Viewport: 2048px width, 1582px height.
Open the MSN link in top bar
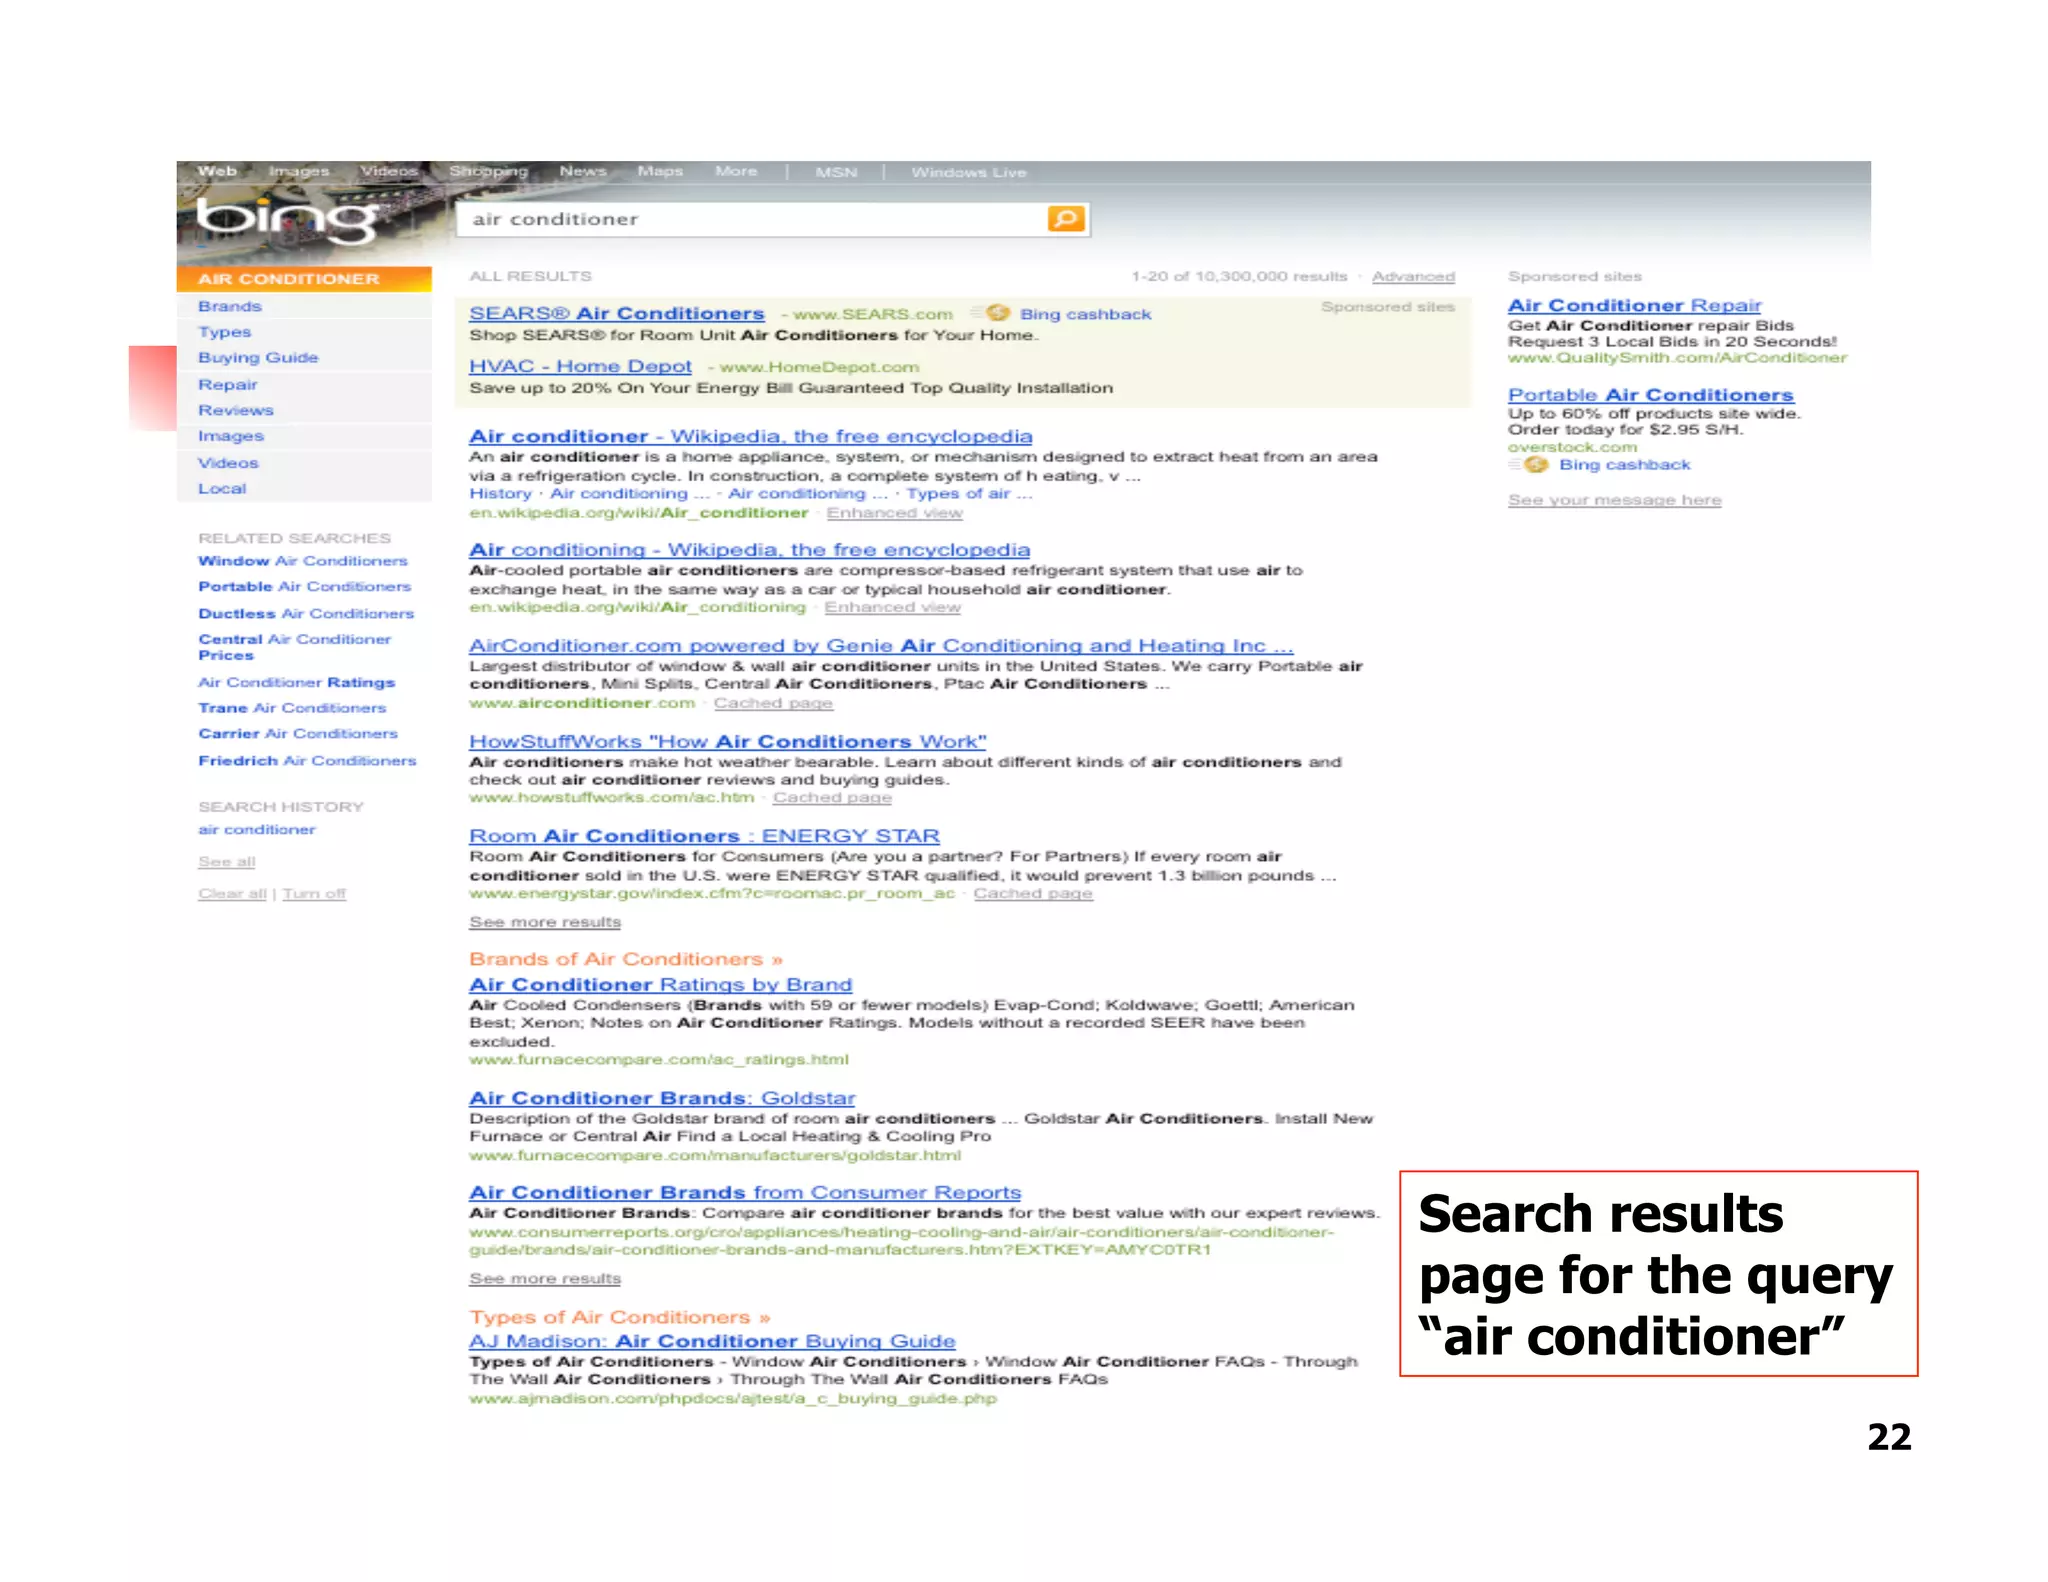(x=836, y=172)
